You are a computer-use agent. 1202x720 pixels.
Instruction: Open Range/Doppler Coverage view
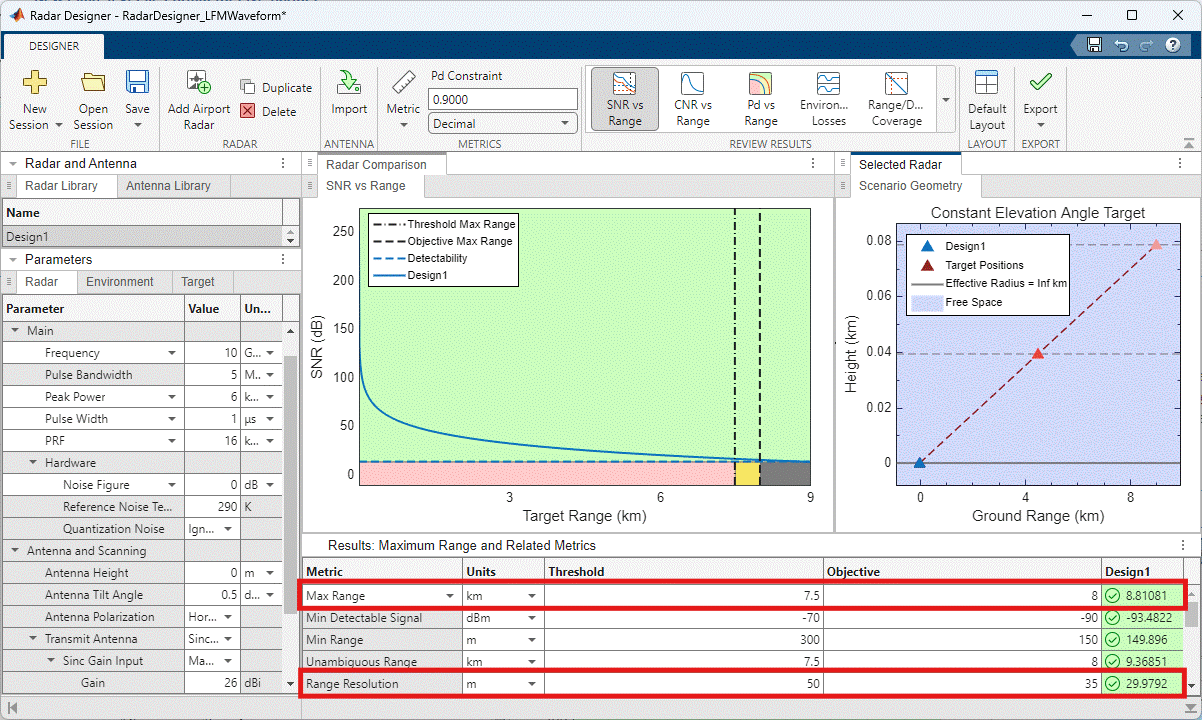pos(896,99)
